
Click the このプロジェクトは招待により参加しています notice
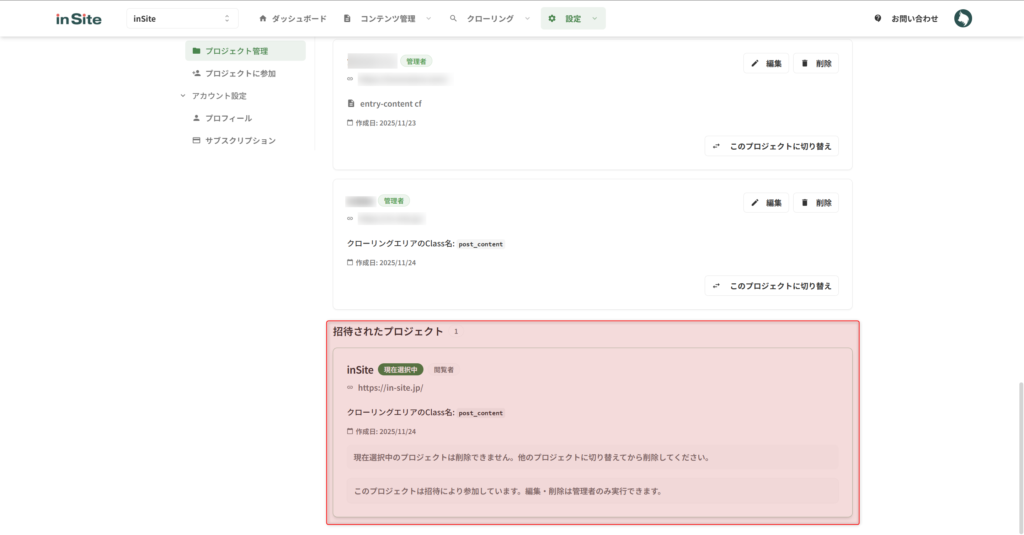coord(592,491)
